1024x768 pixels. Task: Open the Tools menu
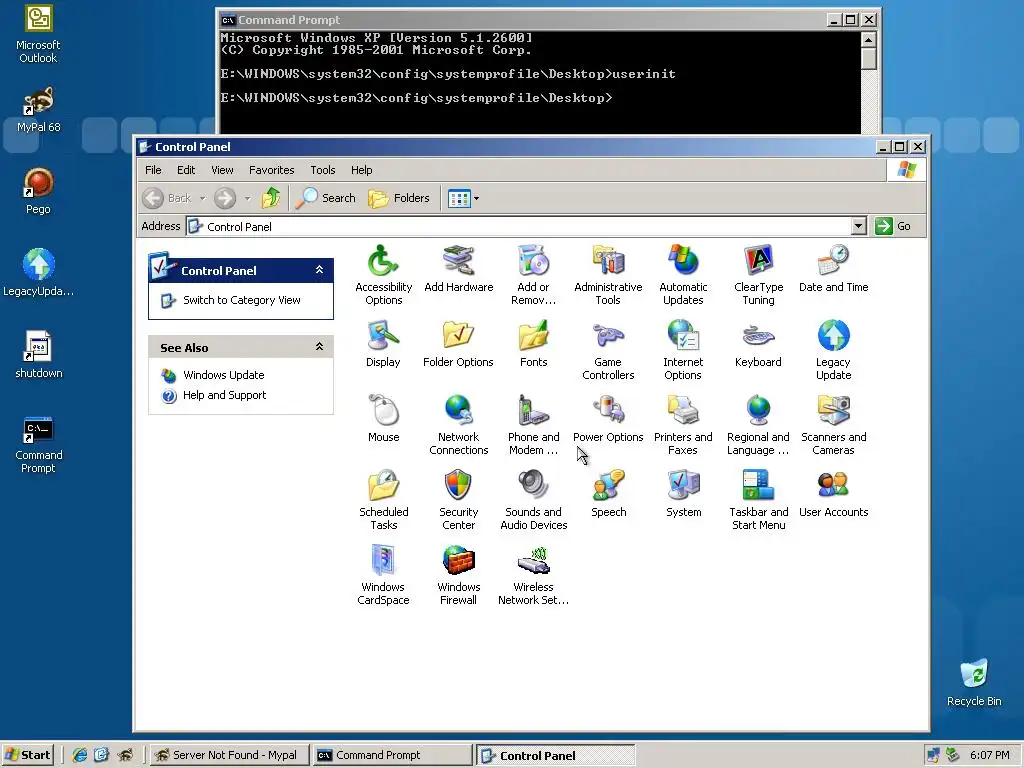click(x=323, y=170)
